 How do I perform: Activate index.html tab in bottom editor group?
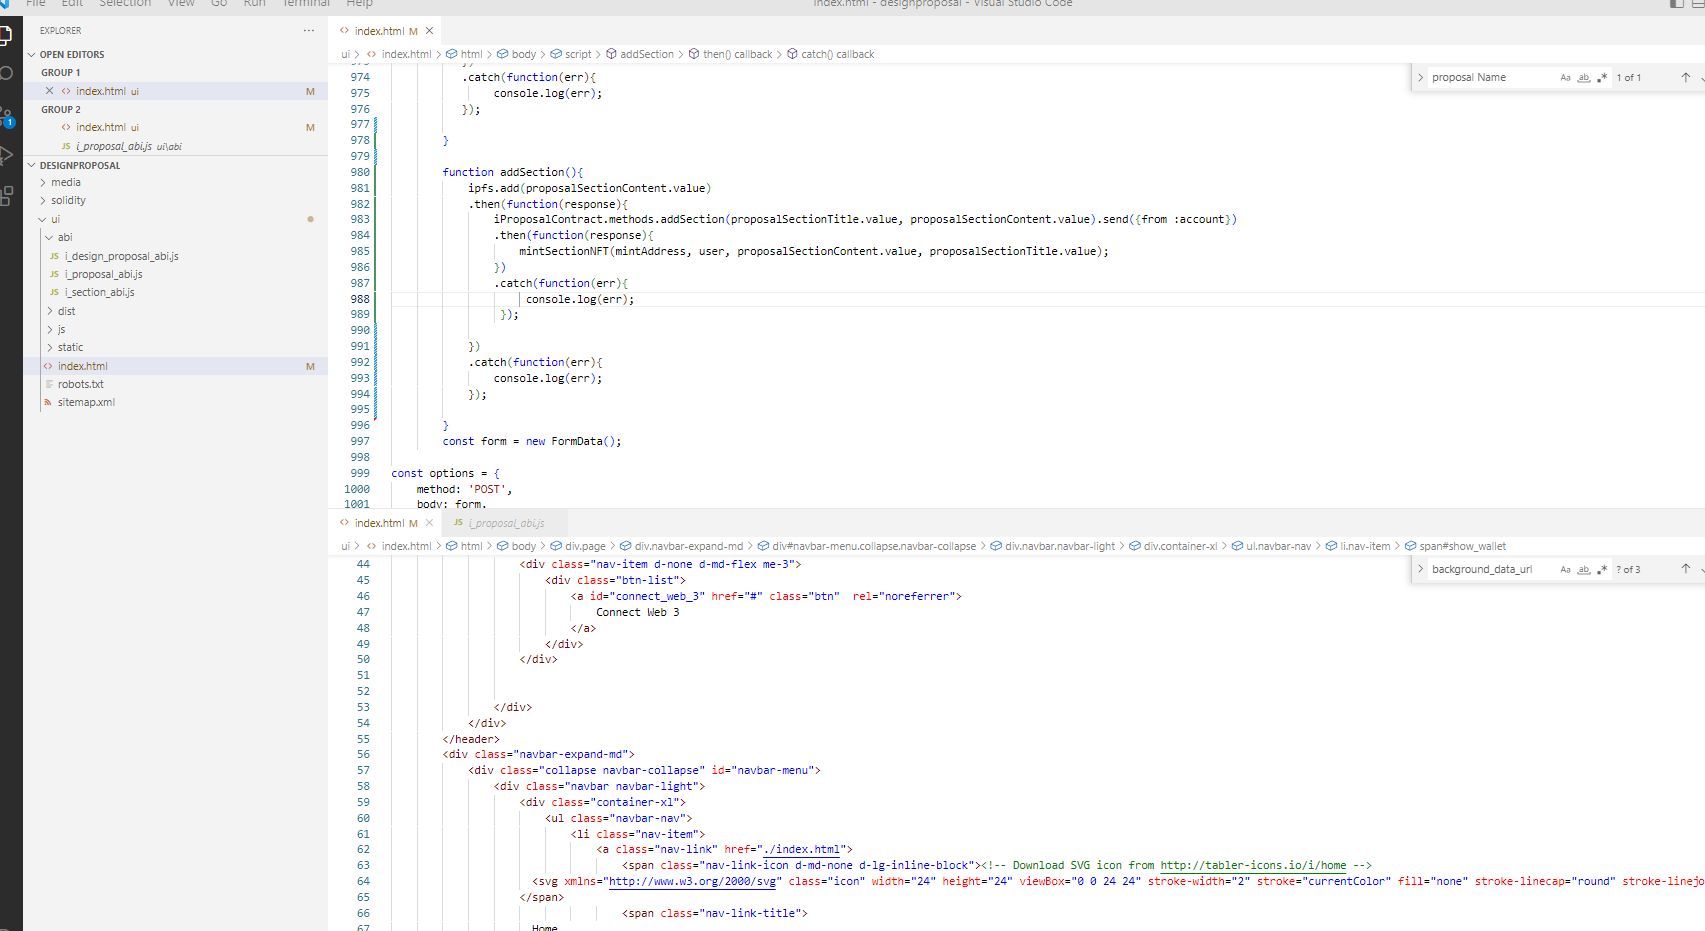point(379,523)
